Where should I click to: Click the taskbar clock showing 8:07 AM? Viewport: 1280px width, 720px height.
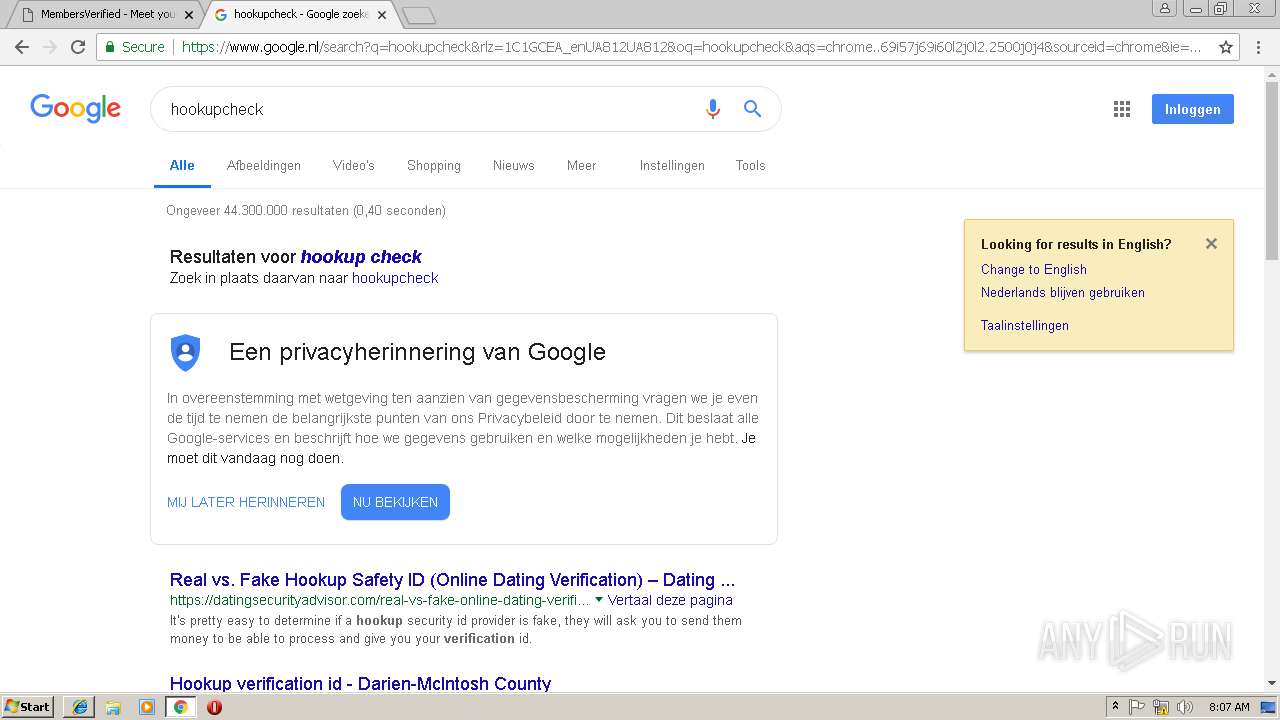[x=1229, y=707]
